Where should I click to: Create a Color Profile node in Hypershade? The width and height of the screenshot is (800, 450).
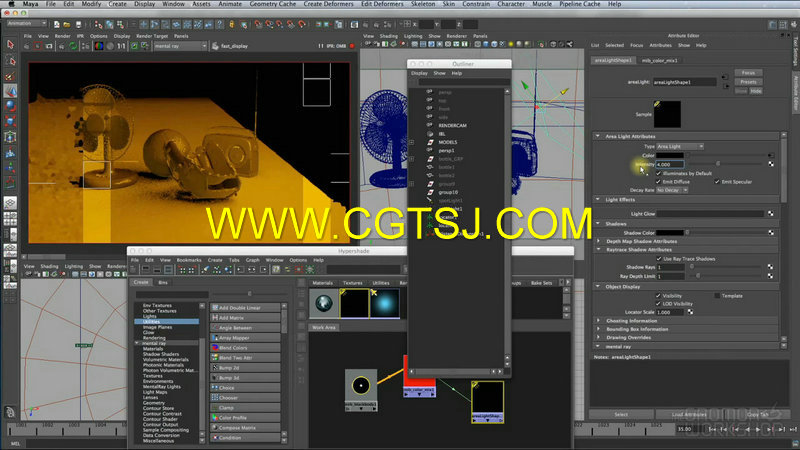click(x=245, y=418)
